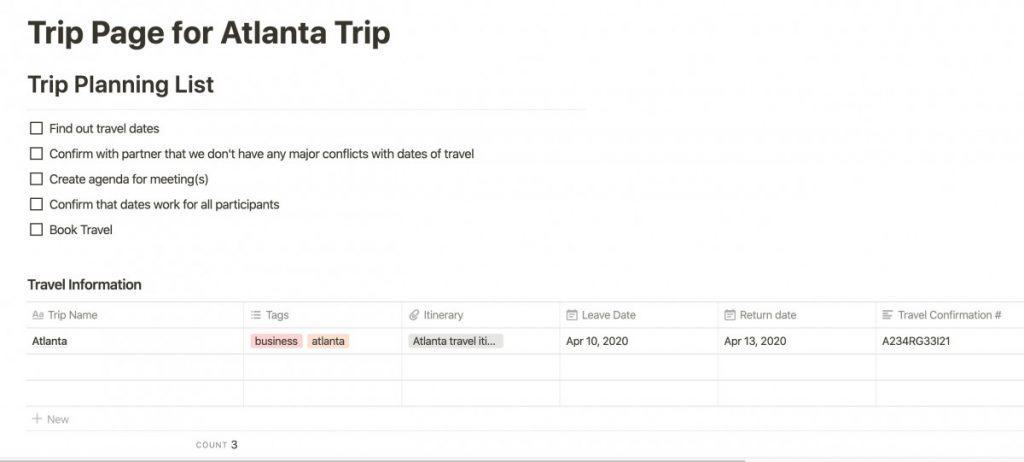The width and height of the screenshot is (1024, 462).
Task: Tick the Confirm with partner checkbox
Action: [x=37, y=154]
